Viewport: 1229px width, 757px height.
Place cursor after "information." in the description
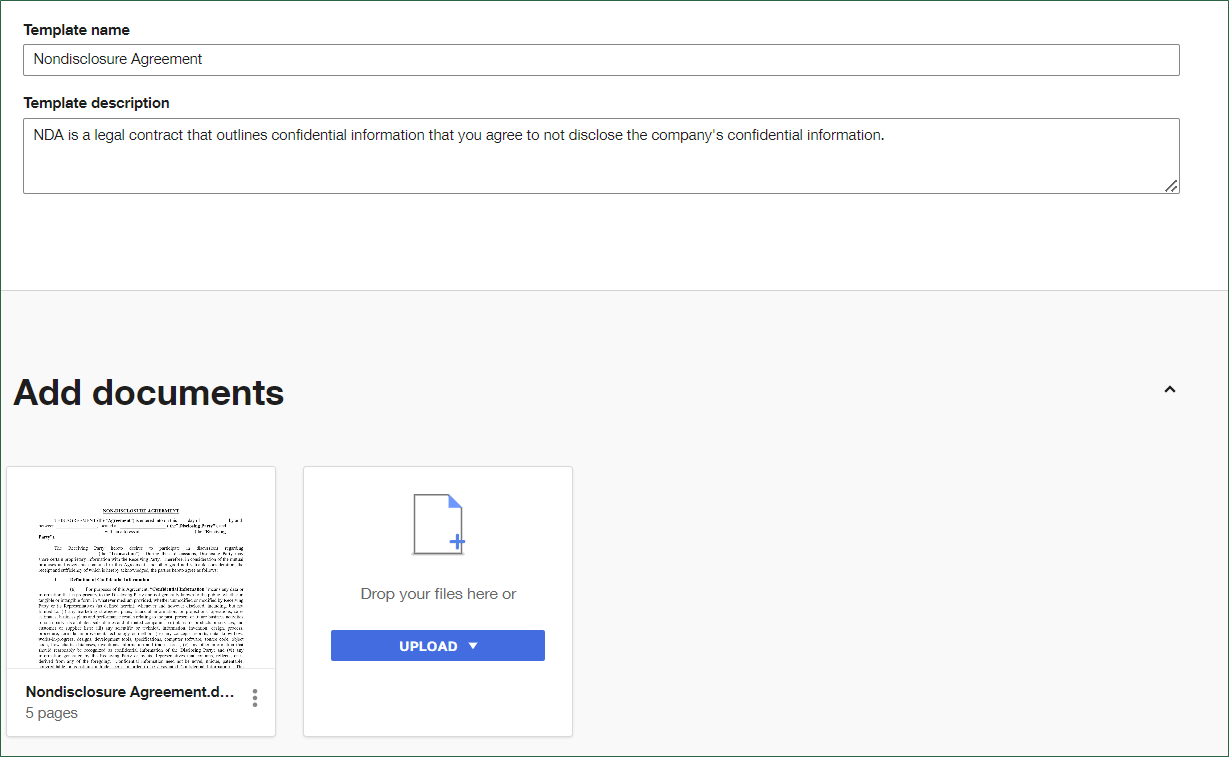(x=886, y=135)
